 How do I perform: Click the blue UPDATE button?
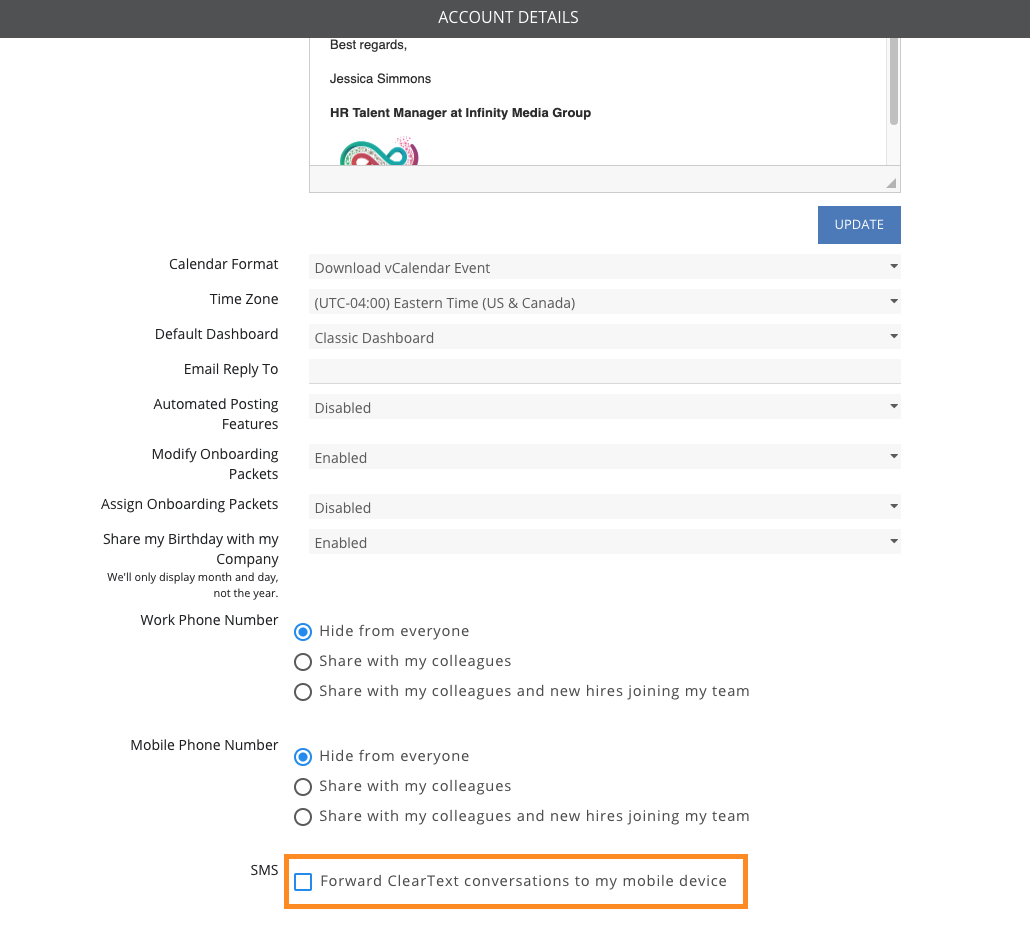click(859, 225)
